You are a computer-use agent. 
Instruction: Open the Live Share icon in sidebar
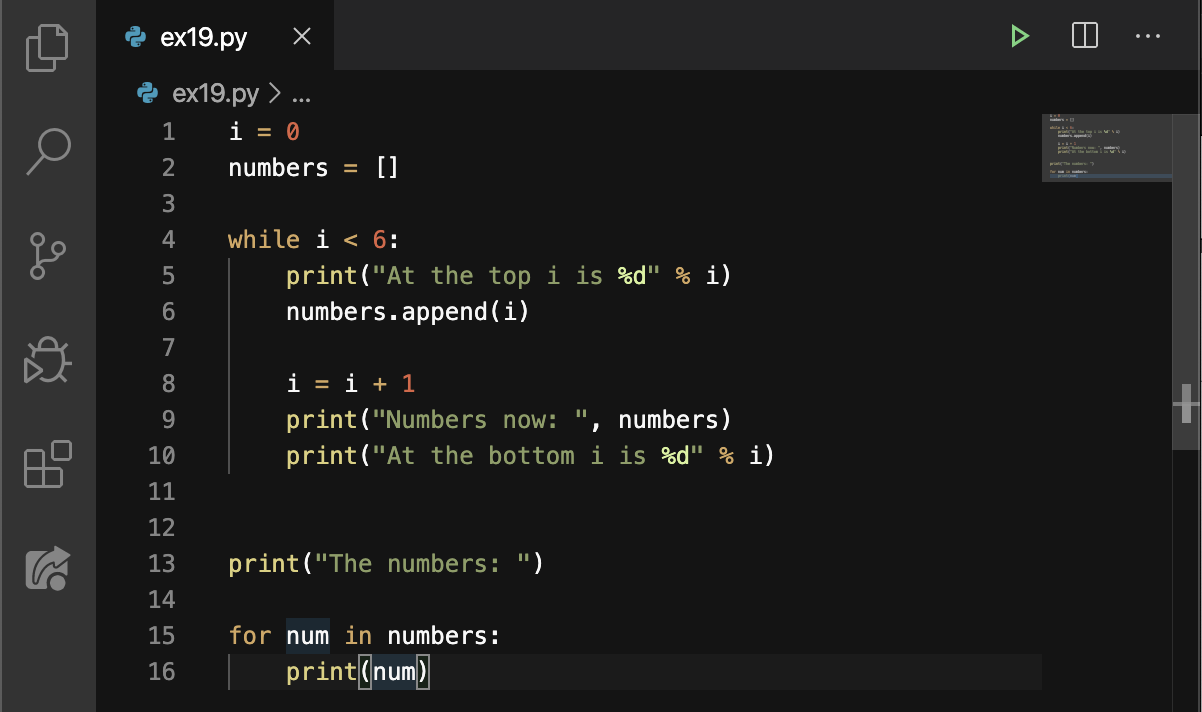[x=47, y=567]
